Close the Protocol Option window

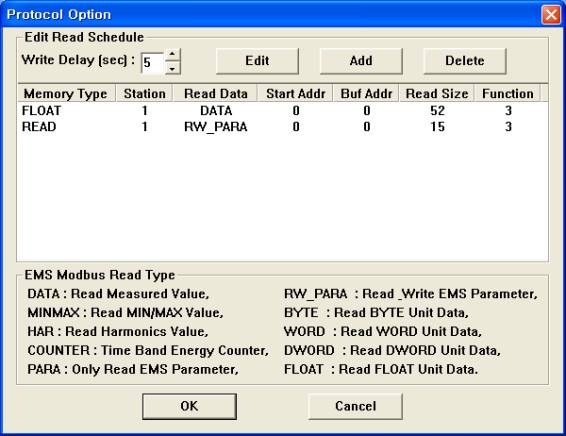click(x=551, y=15)
